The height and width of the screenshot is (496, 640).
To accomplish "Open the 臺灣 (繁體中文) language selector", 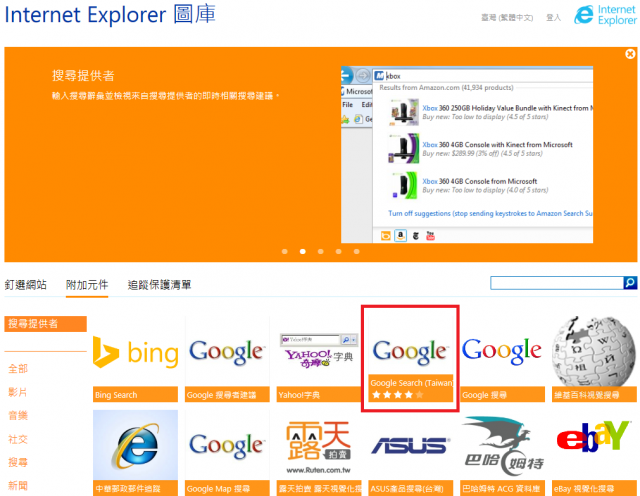I will click(507, 18).
